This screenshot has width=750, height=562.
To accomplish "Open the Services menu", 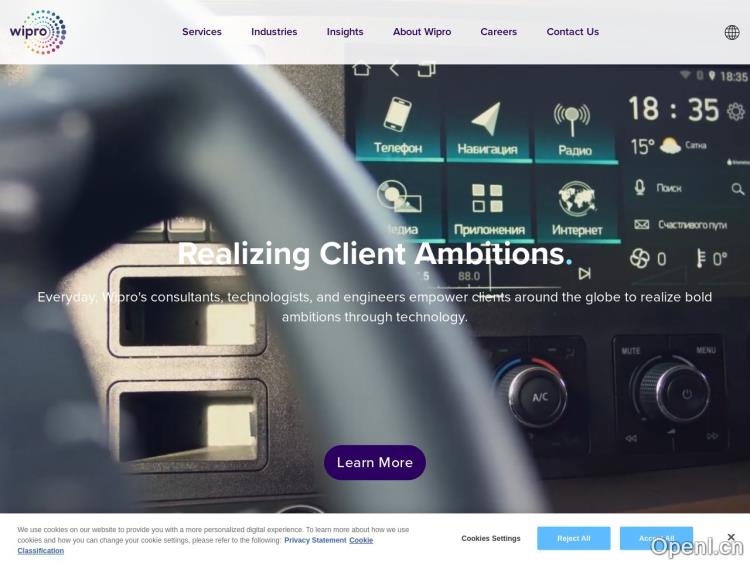I will 201,32.
